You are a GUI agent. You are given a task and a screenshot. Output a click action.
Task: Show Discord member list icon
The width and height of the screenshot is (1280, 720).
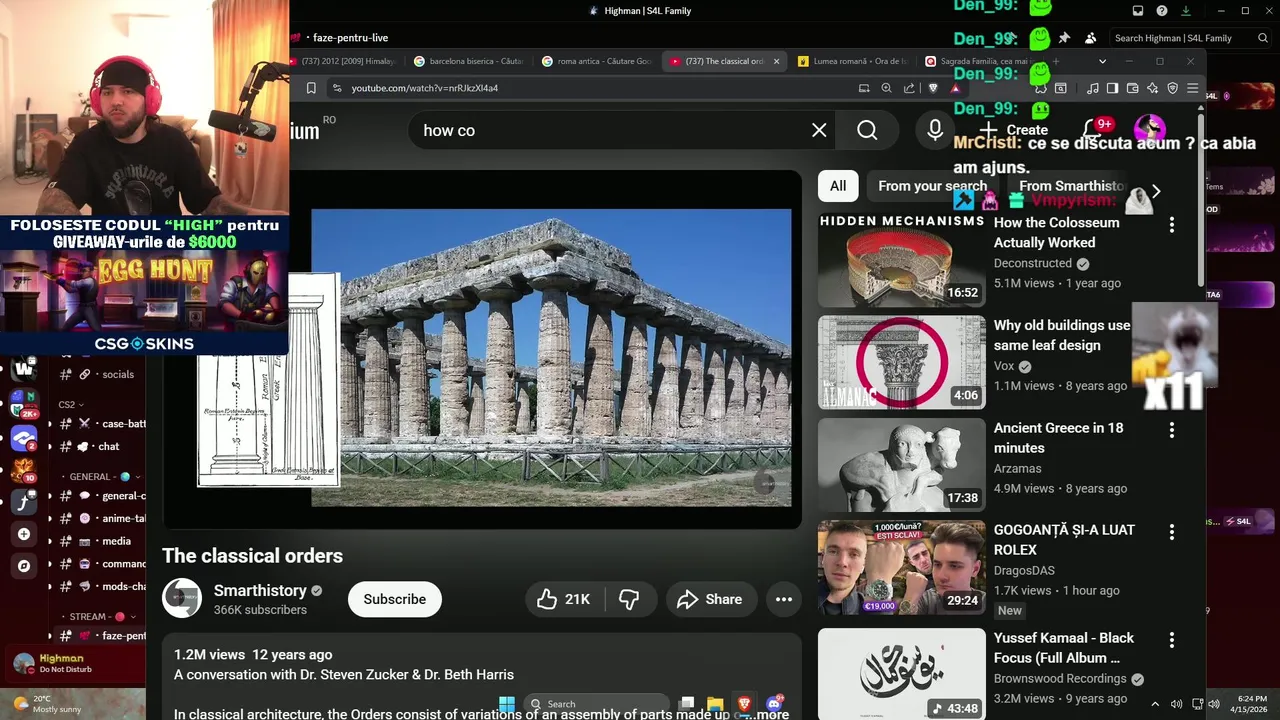coord(1090,38)
